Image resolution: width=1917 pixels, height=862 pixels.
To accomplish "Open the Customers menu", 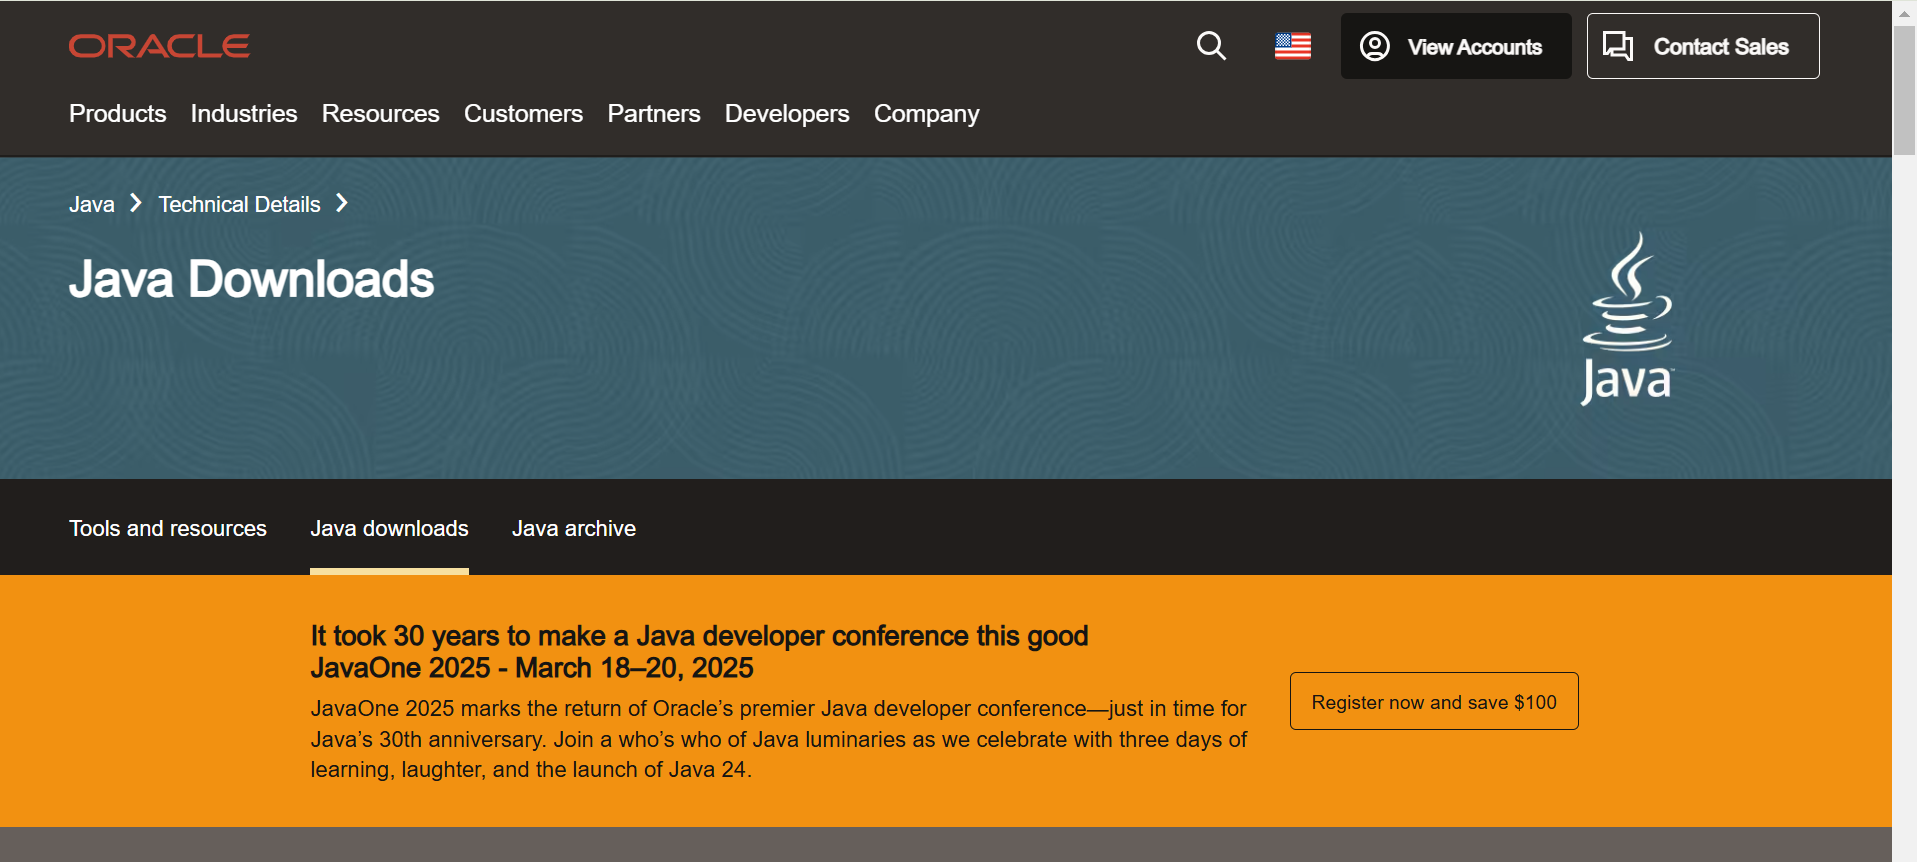I will click(x=523, y=114).
